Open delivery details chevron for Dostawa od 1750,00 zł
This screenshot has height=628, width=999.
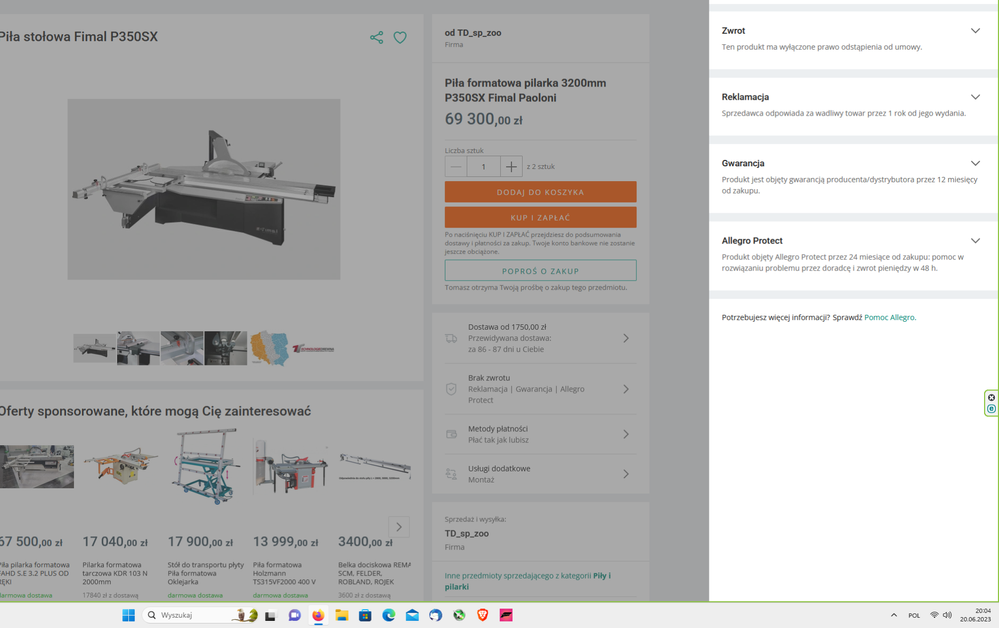point(626,338)
